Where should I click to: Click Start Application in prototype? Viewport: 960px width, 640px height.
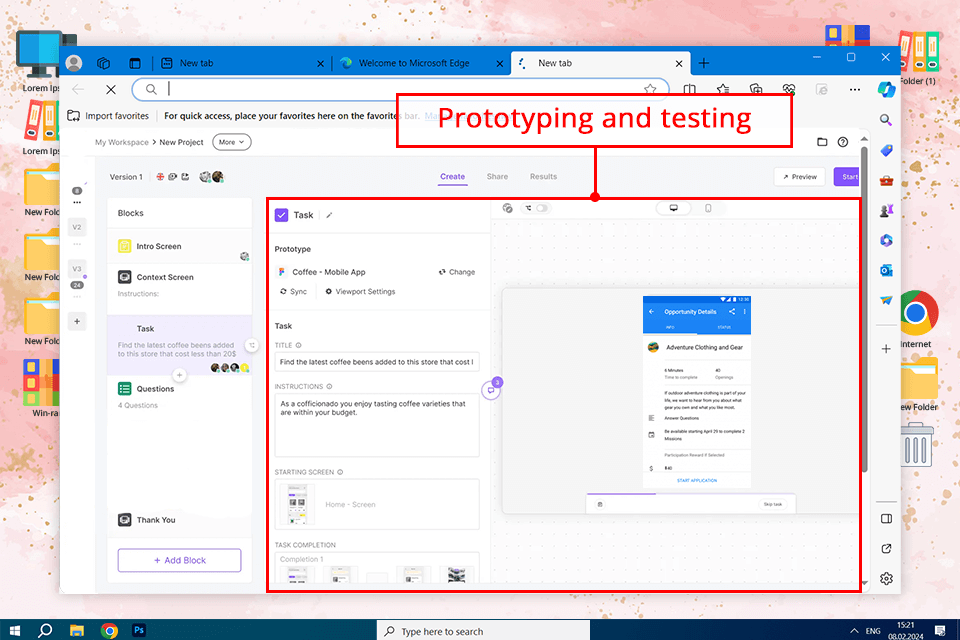pos(697,480)
